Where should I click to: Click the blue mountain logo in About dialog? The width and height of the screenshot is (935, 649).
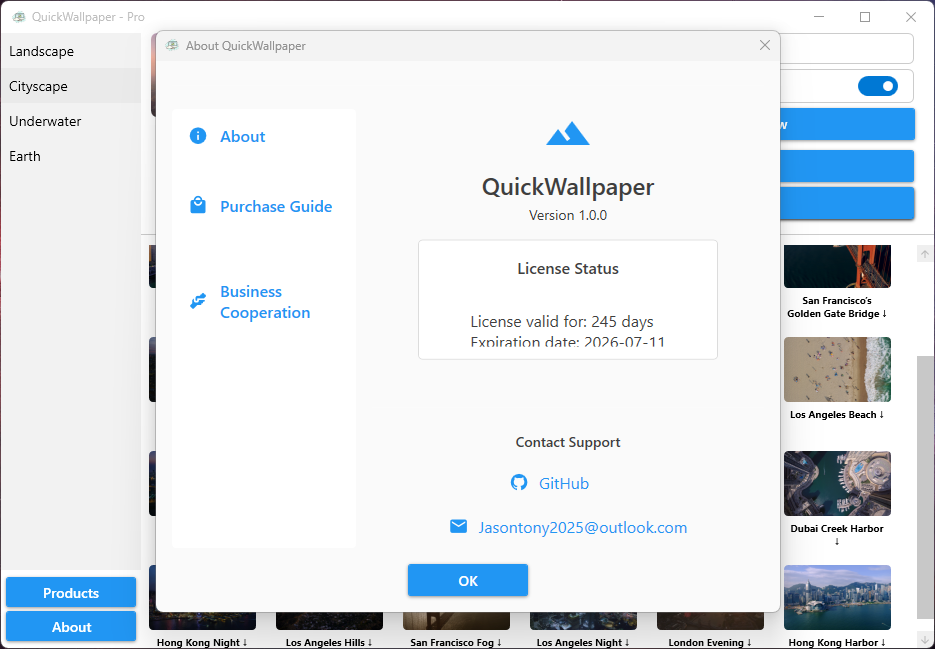(x=568, y=133)
